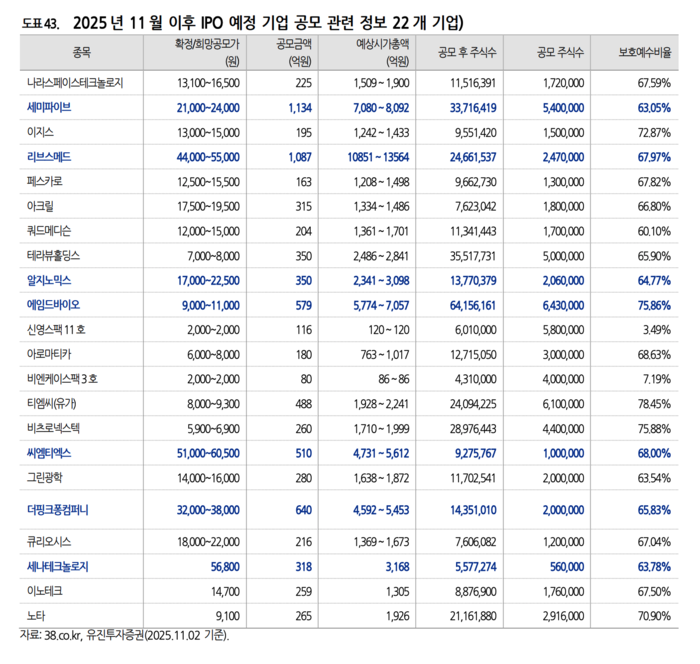This screenshot has height=664, width=700.
Task: Click share count 35,517,731
Action: pyautogui.click(x=473, y=256)
